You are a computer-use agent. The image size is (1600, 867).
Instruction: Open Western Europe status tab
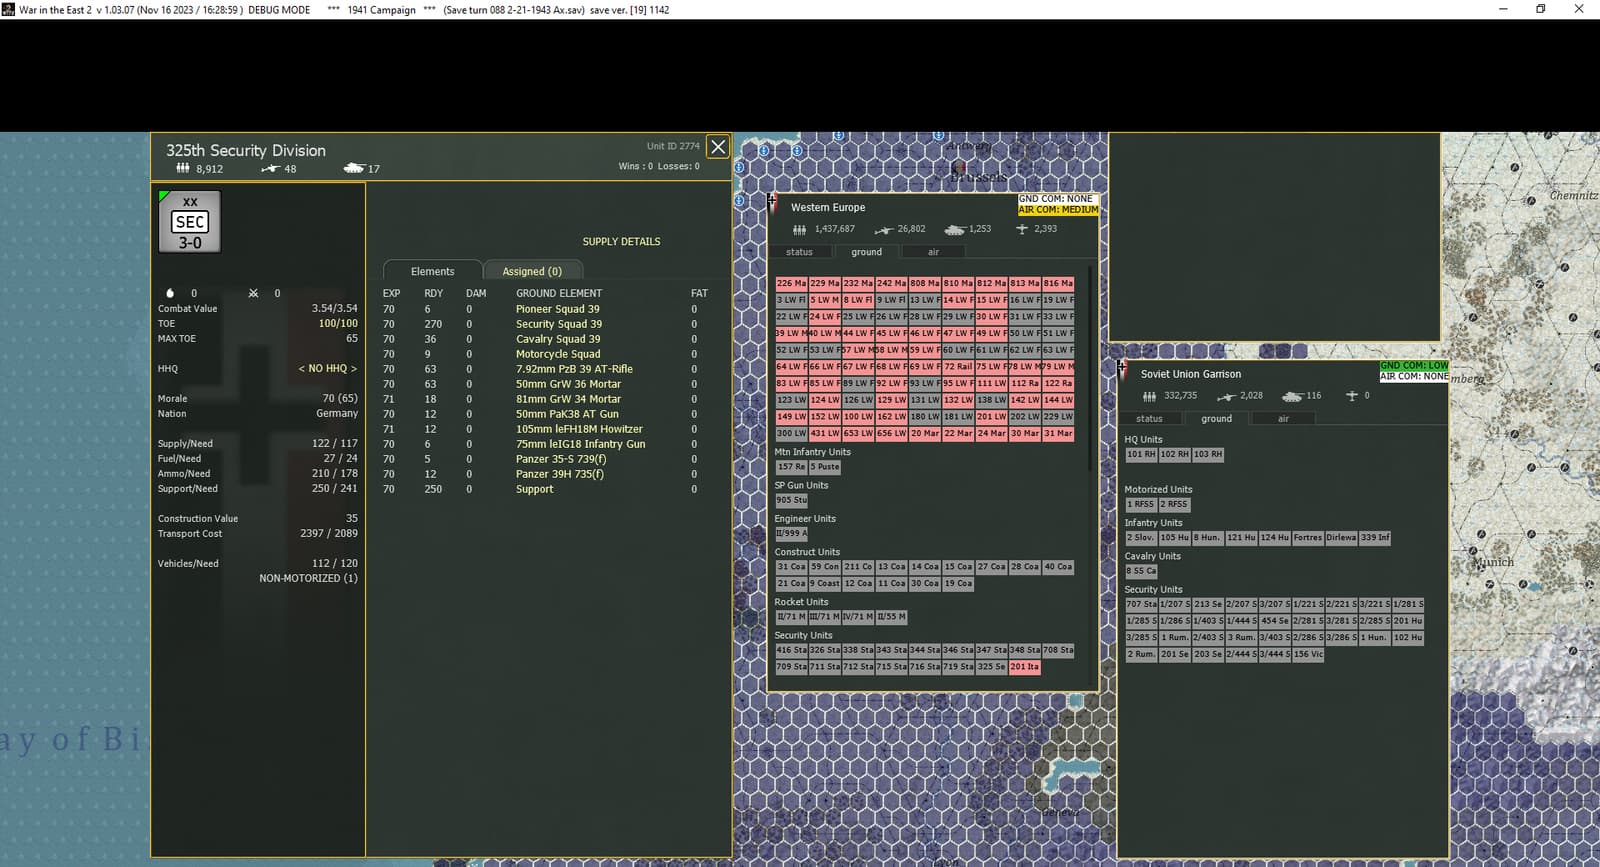(799, 252)
